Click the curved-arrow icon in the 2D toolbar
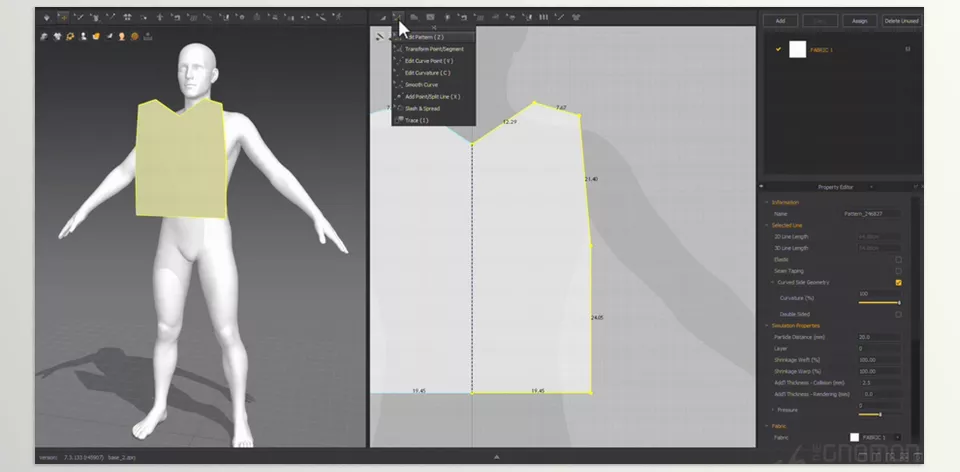The image size is (960, 472). click(x=463, y=17)
